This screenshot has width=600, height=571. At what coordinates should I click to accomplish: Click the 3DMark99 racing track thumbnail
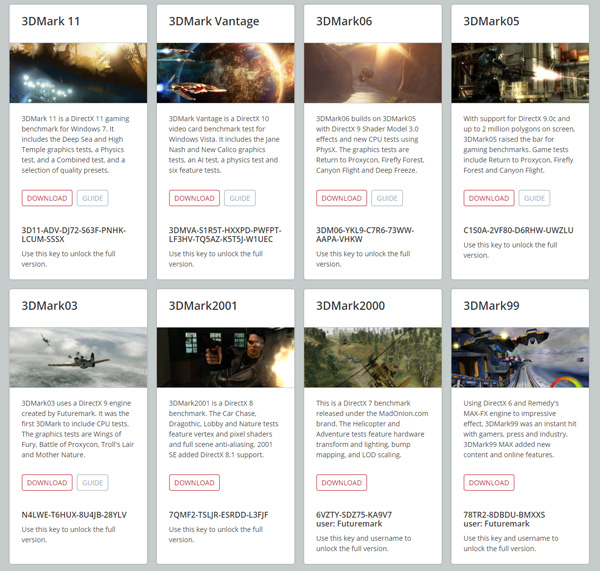click(x=520, y=357)
